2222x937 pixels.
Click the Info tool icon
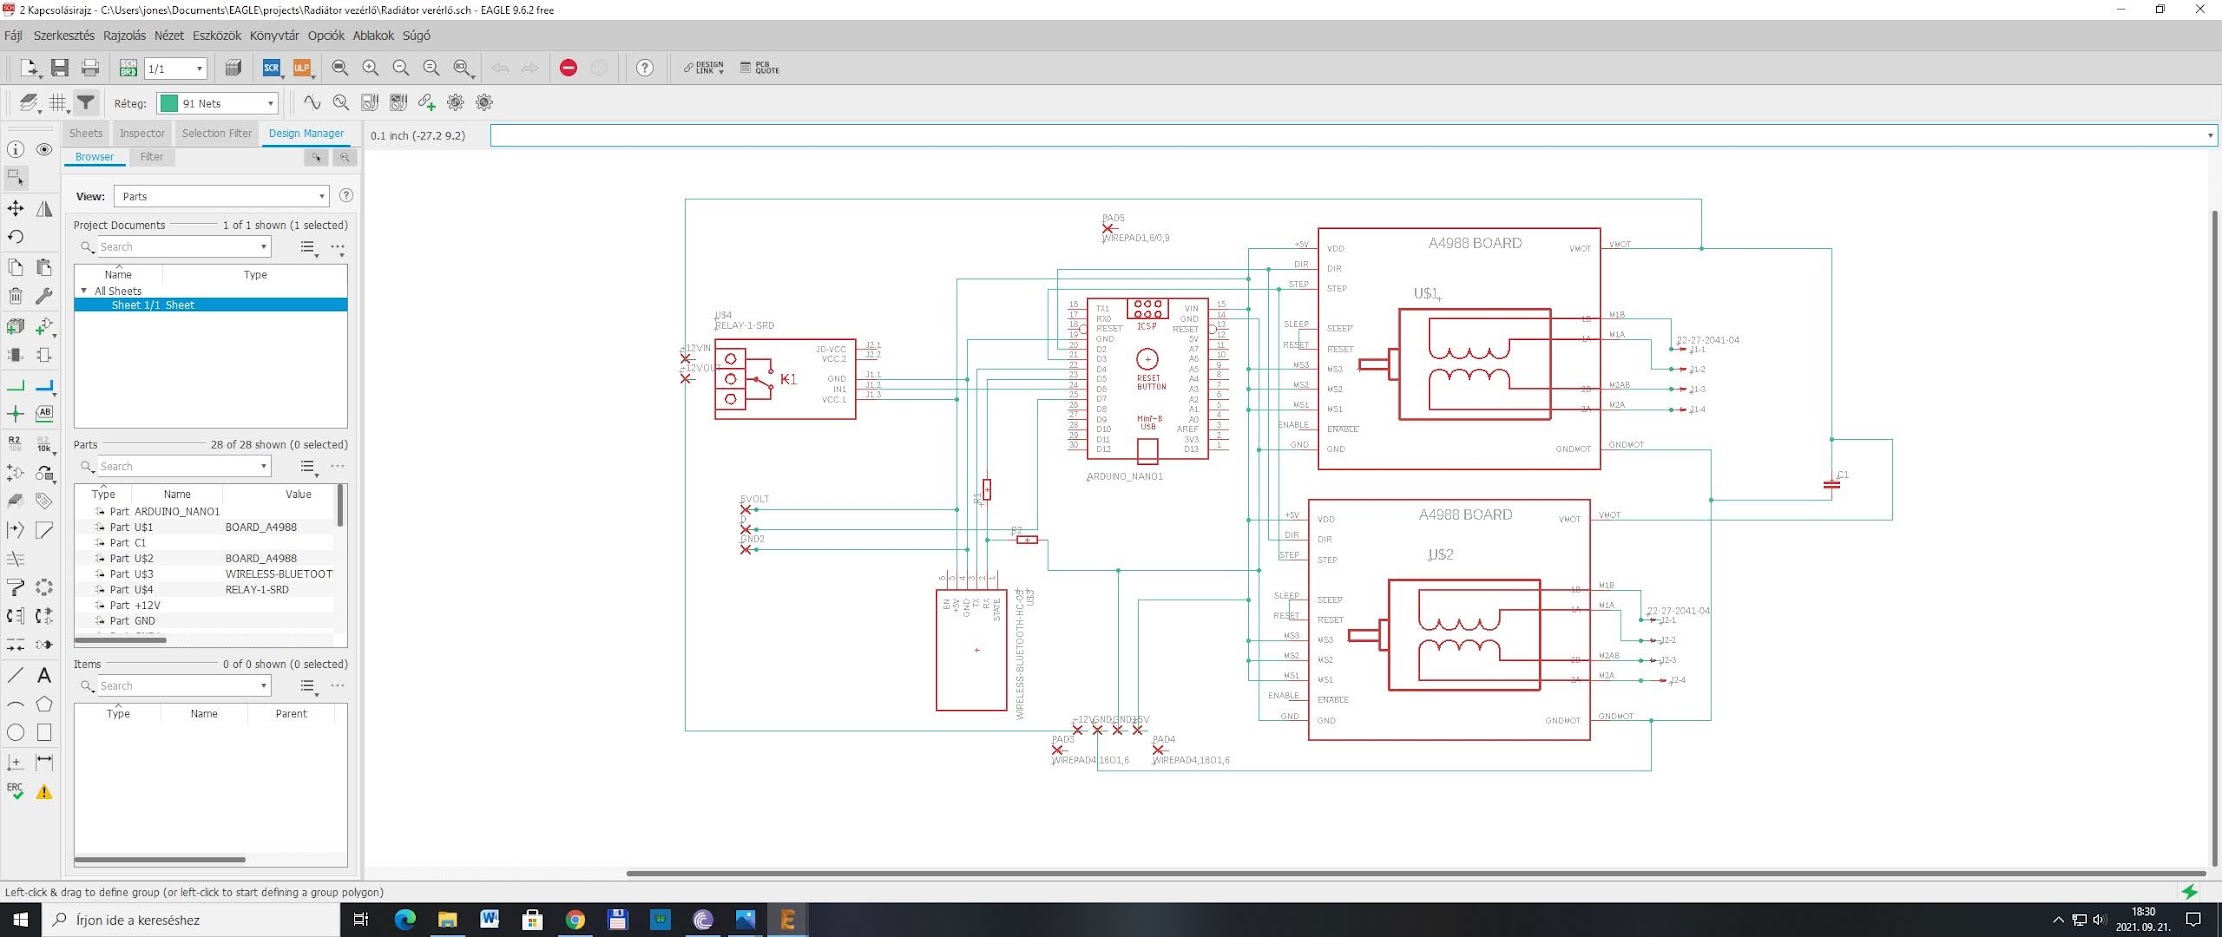(16, 149)
